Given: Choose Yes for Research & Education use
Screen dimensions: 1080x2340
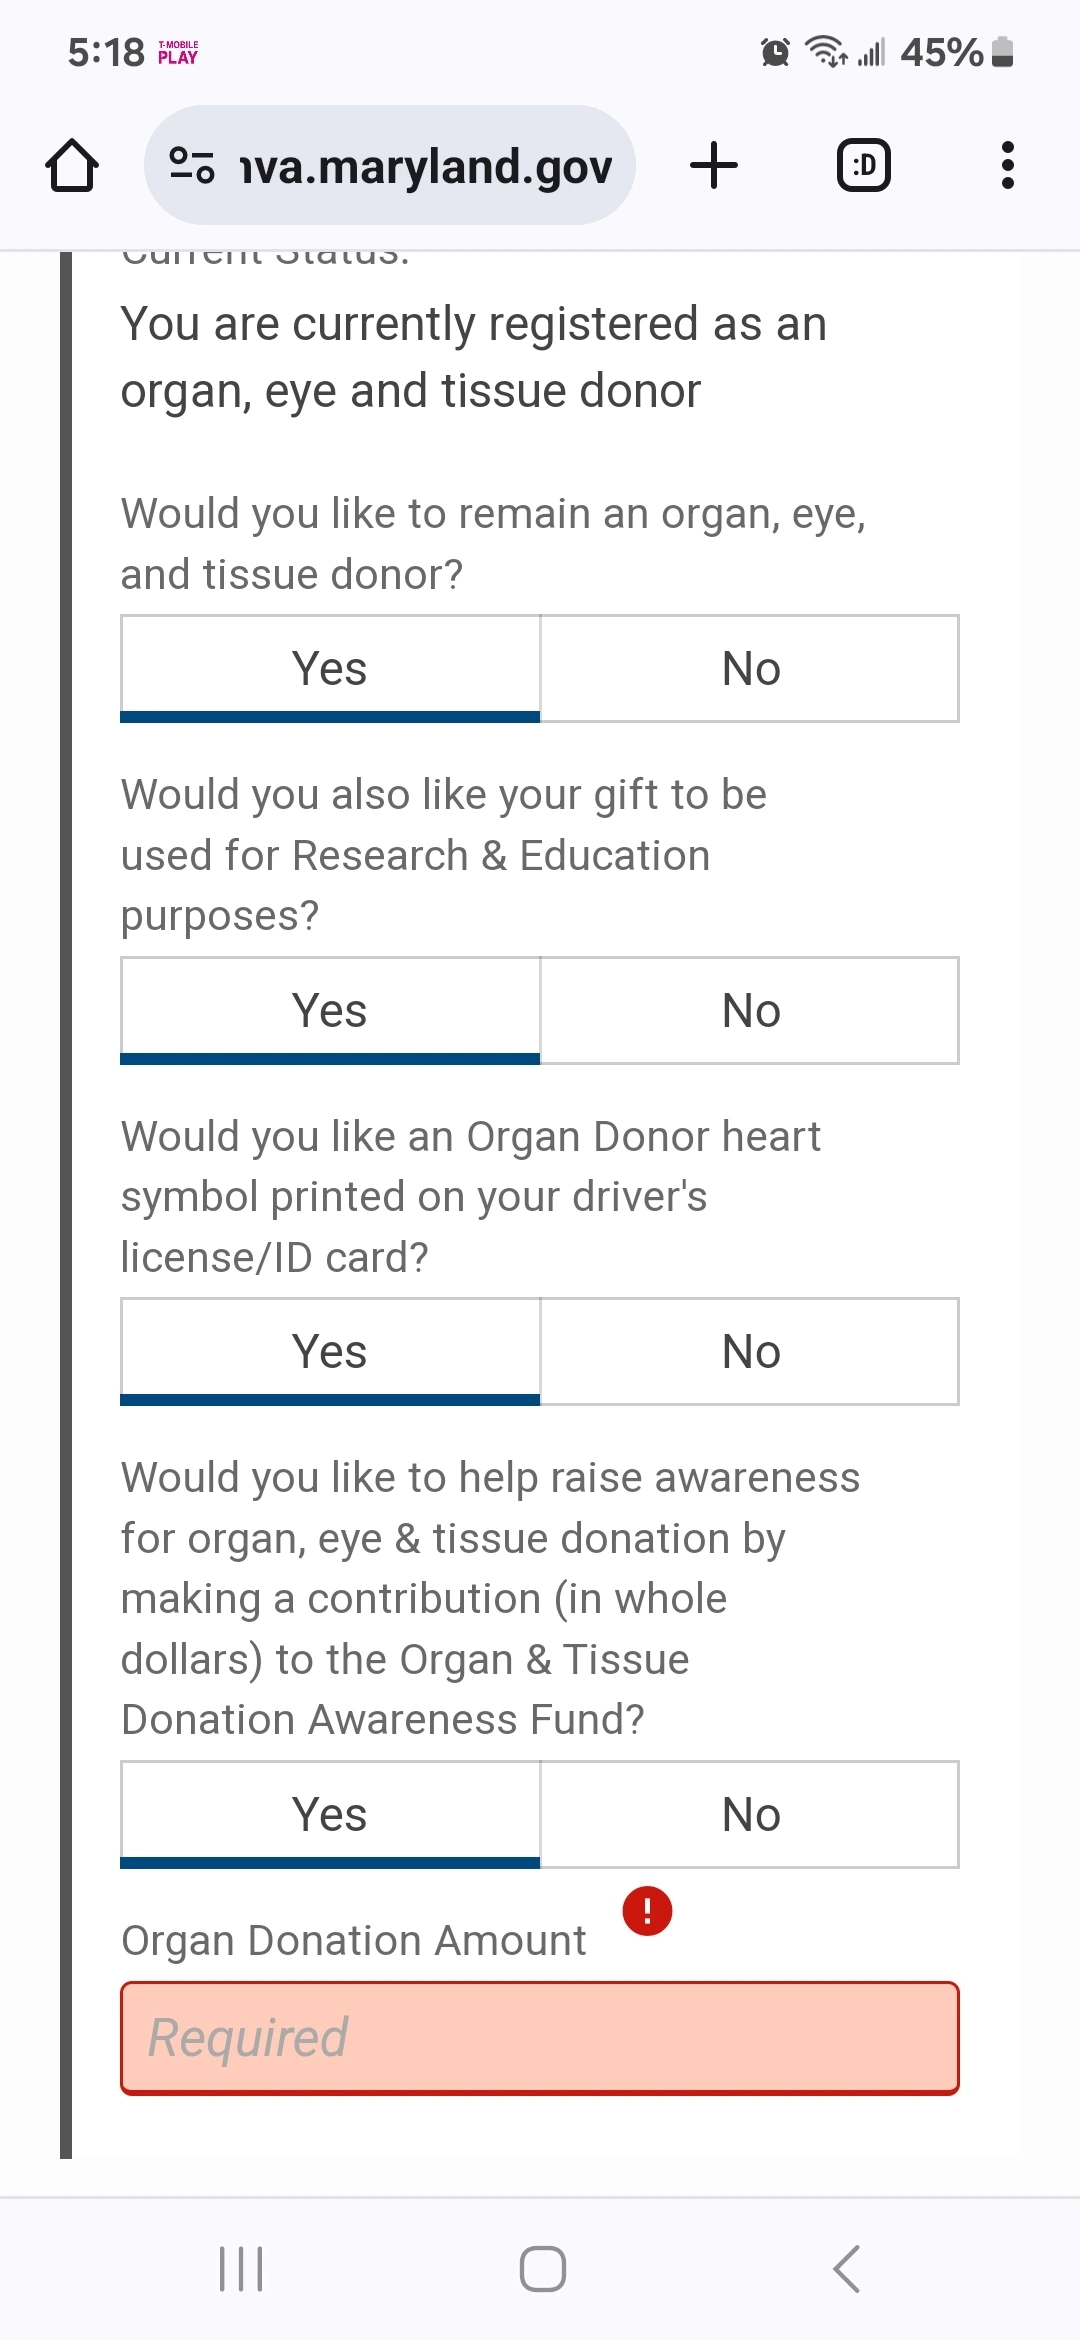Looking at the screenshot, I should (x=330, y=1011).
